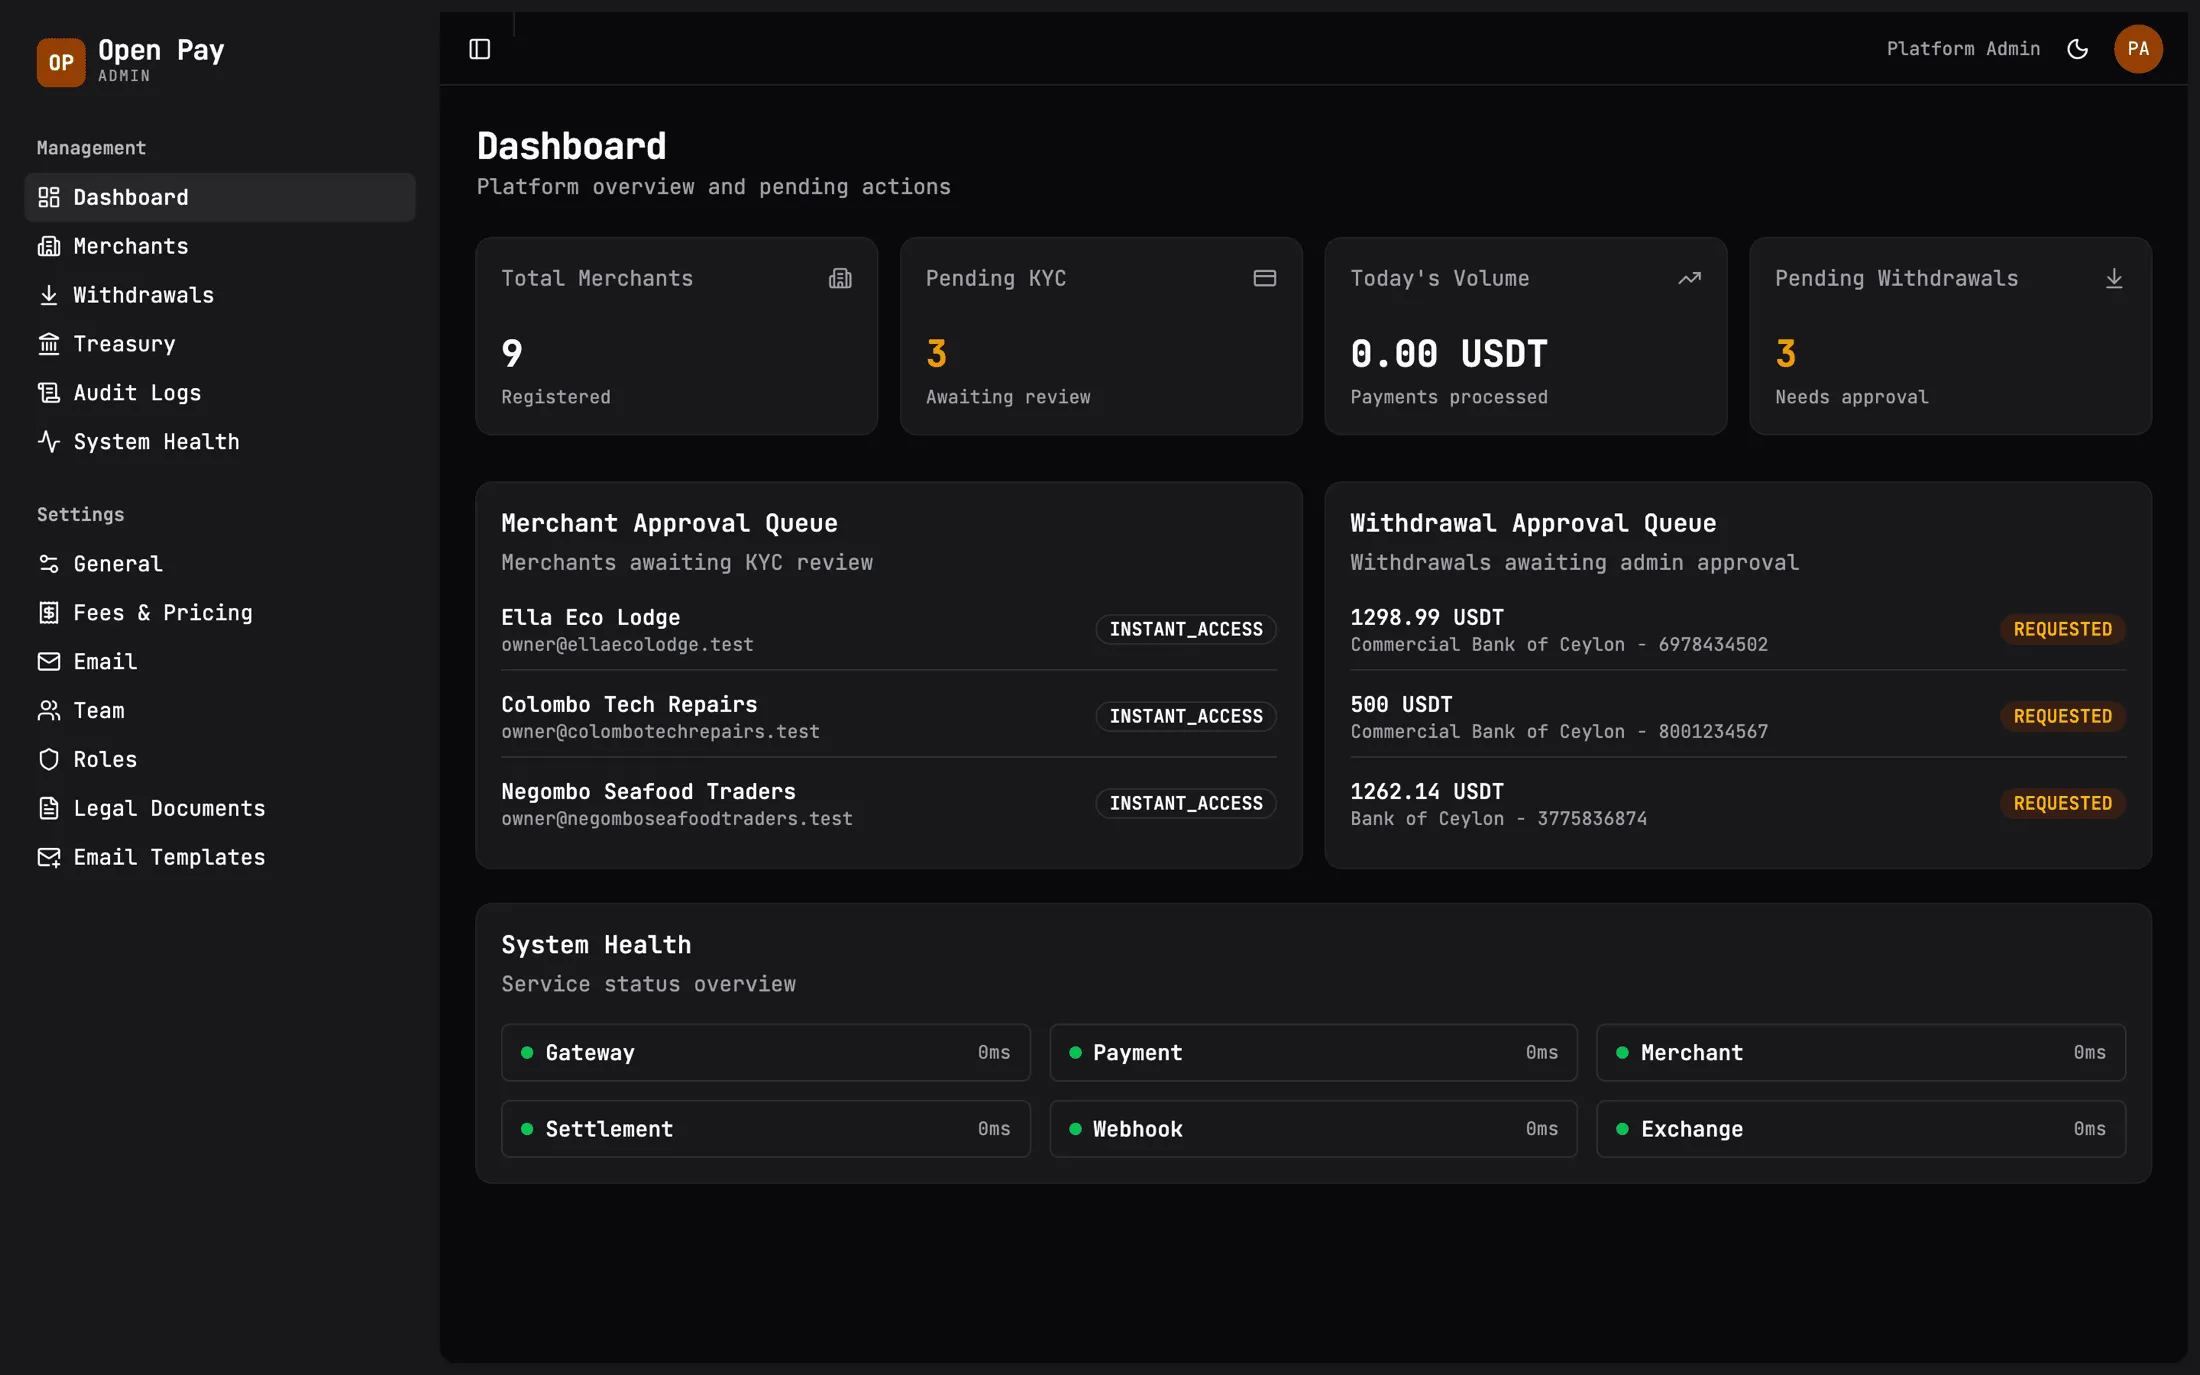The image size is (2200, 1375).
Task: Go to Fees & Pricing settings
Action: [220, 613]
